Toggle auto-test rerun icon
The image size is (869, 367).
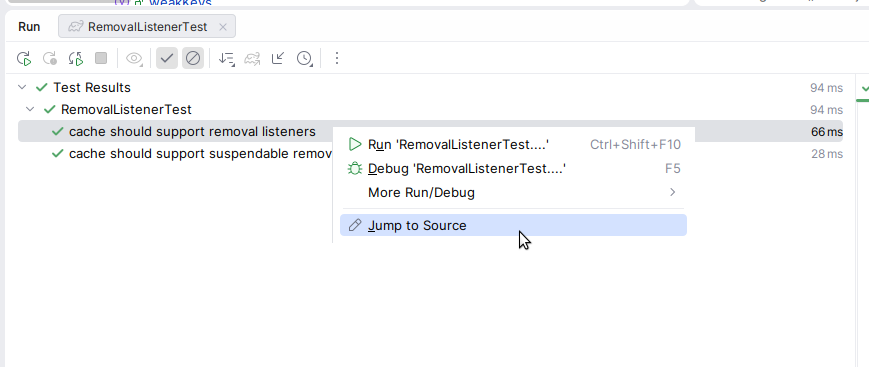[x=75, y=58]
